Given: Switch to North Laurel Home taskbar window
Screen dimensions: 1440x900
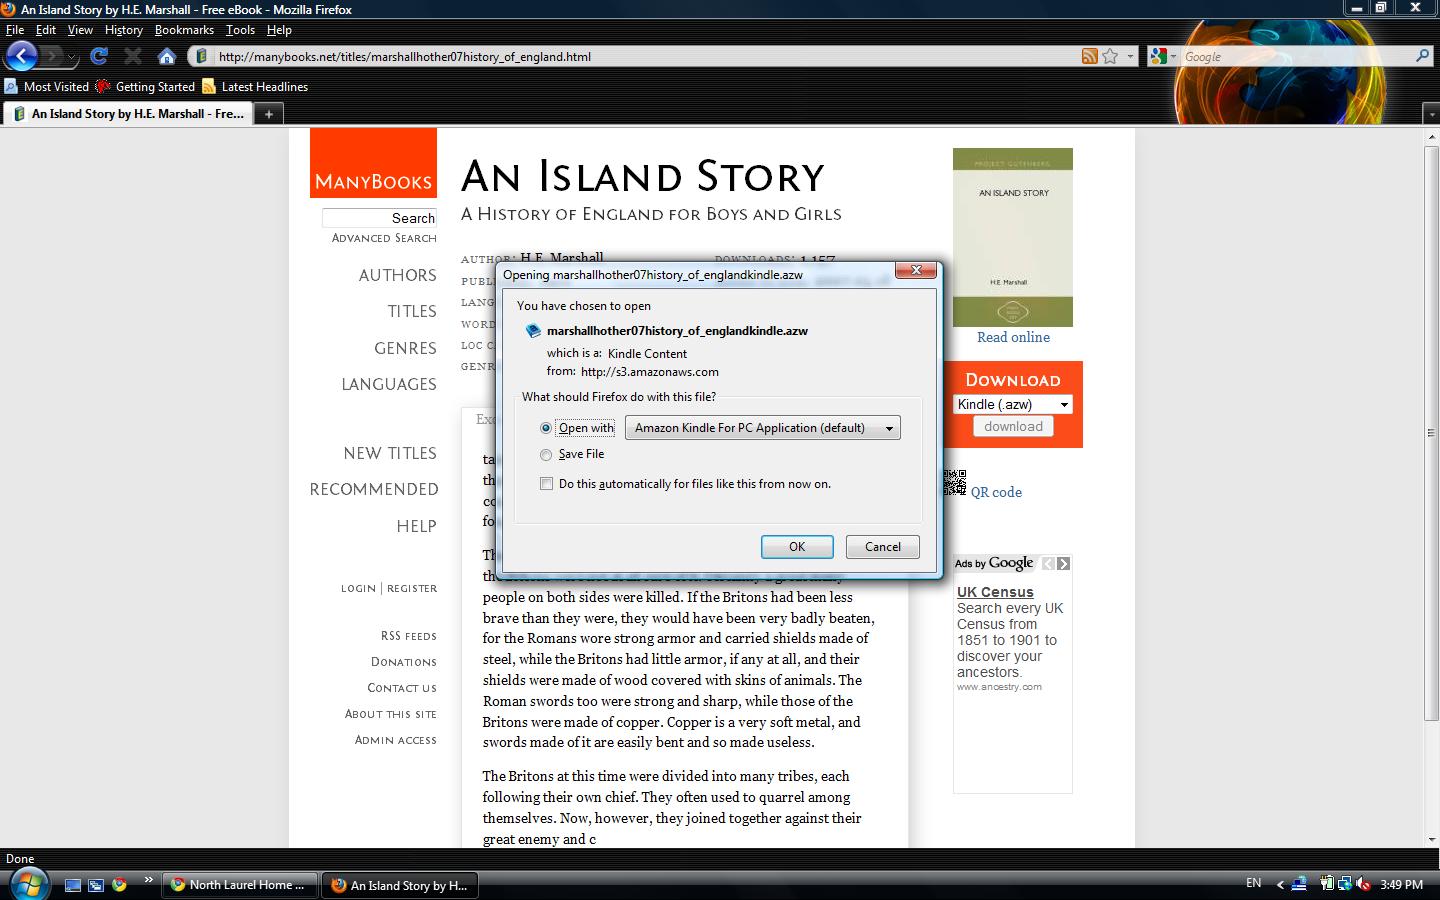Looking at the screenshot, I should [239, 885].
